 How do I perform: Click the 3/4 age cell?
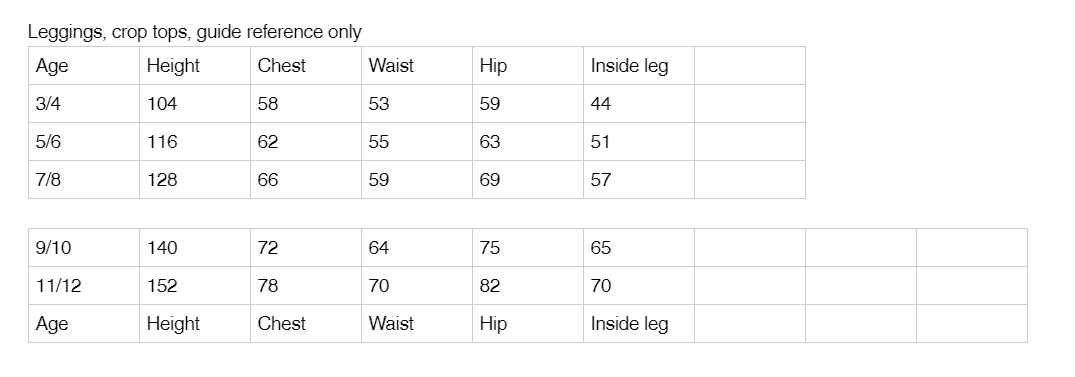click(84, 104)
